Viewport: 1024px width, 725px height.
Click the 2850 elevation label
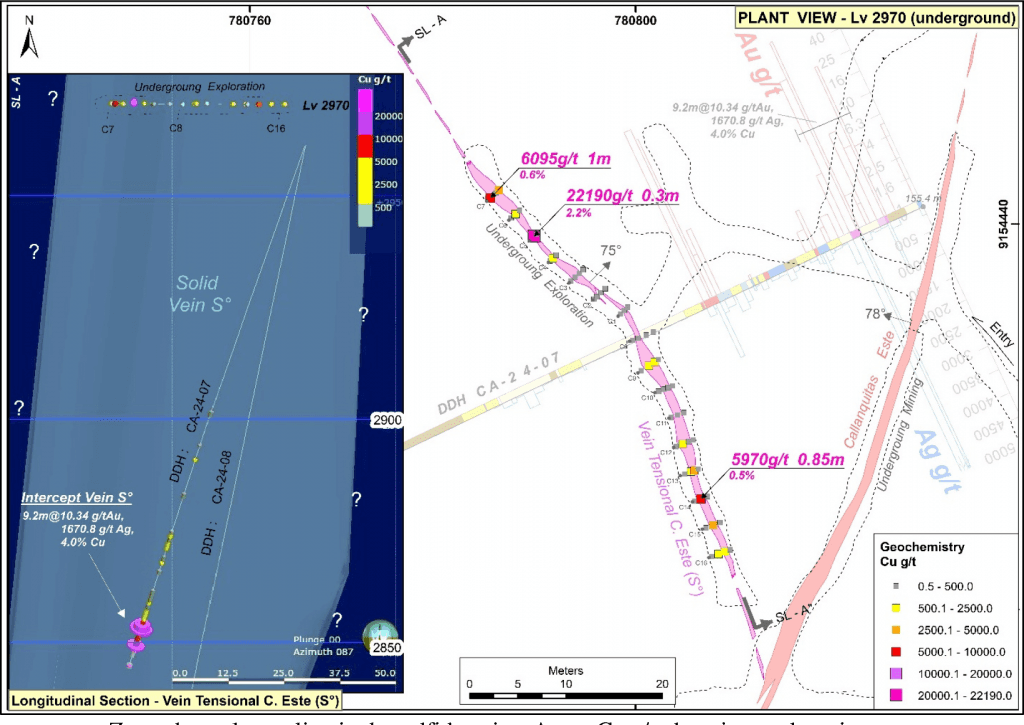pos(387,647)
